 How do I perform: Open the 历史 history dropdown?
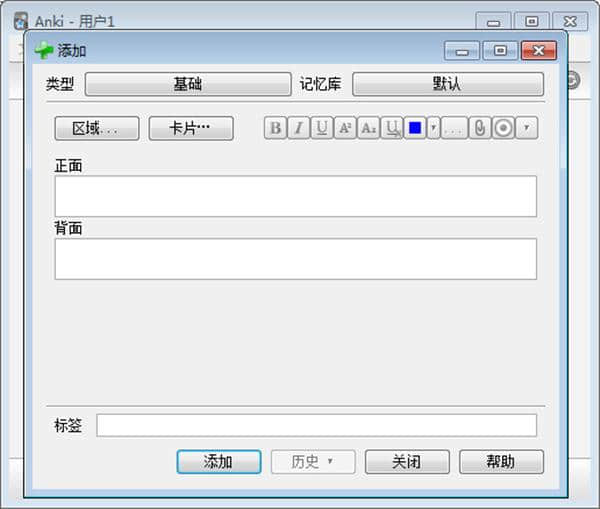tap(313, 462)
